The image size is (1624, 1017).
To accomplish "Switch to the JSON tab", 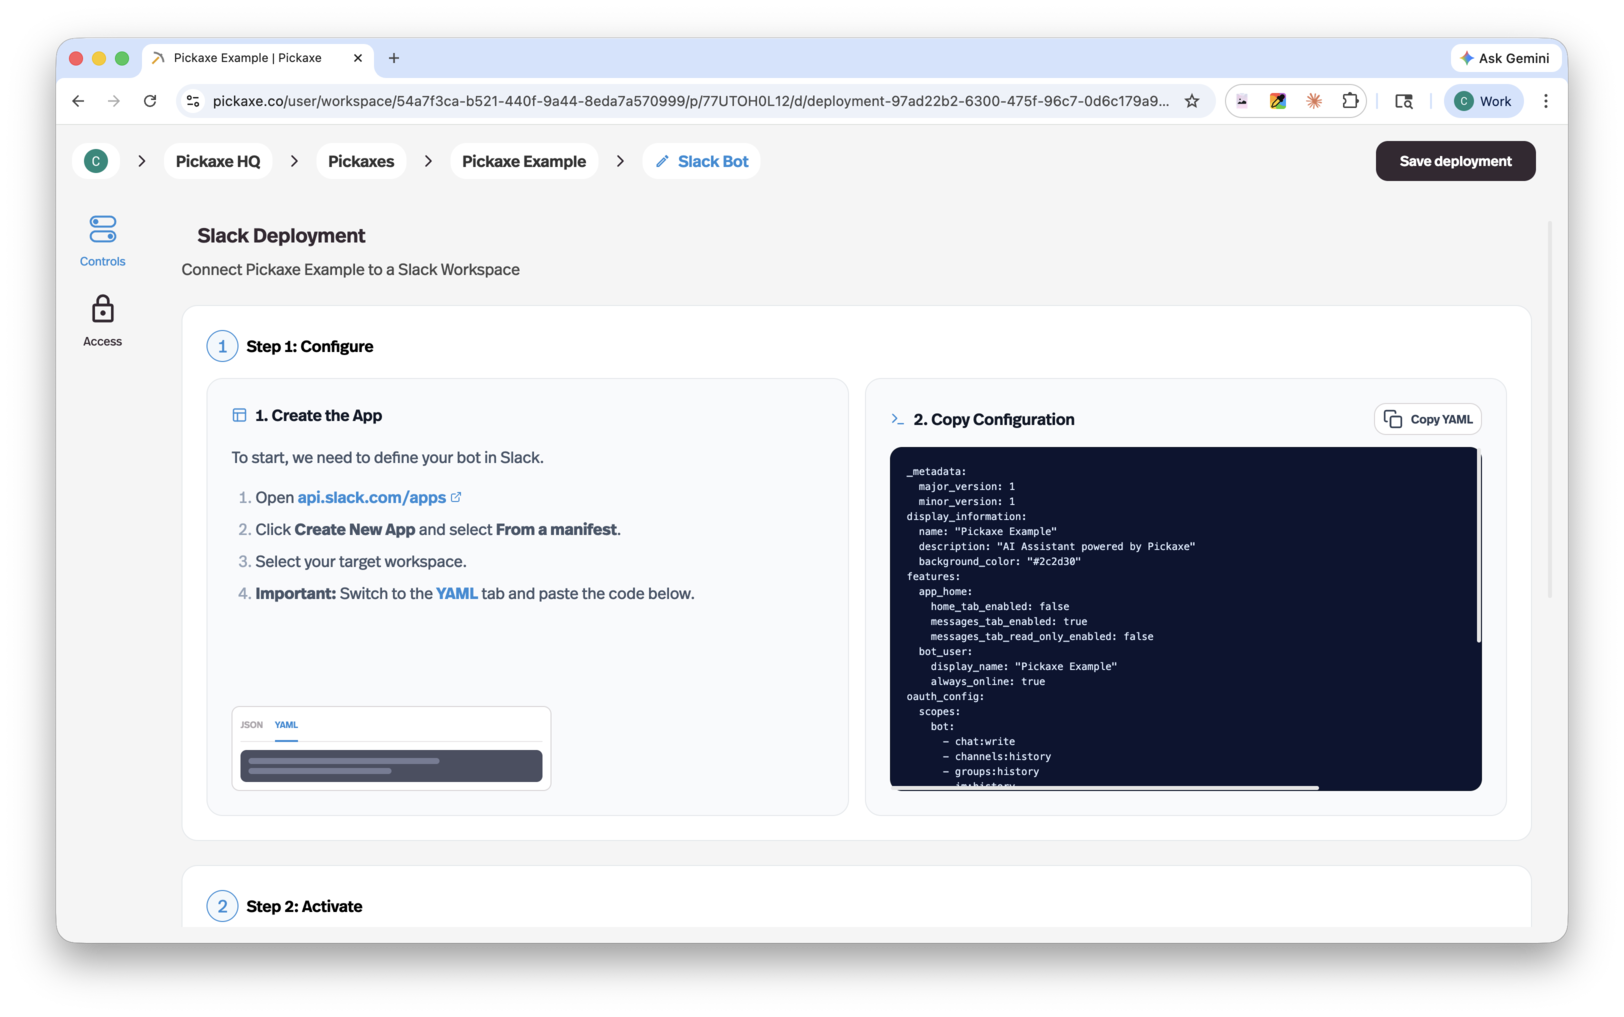I will 251,724.
